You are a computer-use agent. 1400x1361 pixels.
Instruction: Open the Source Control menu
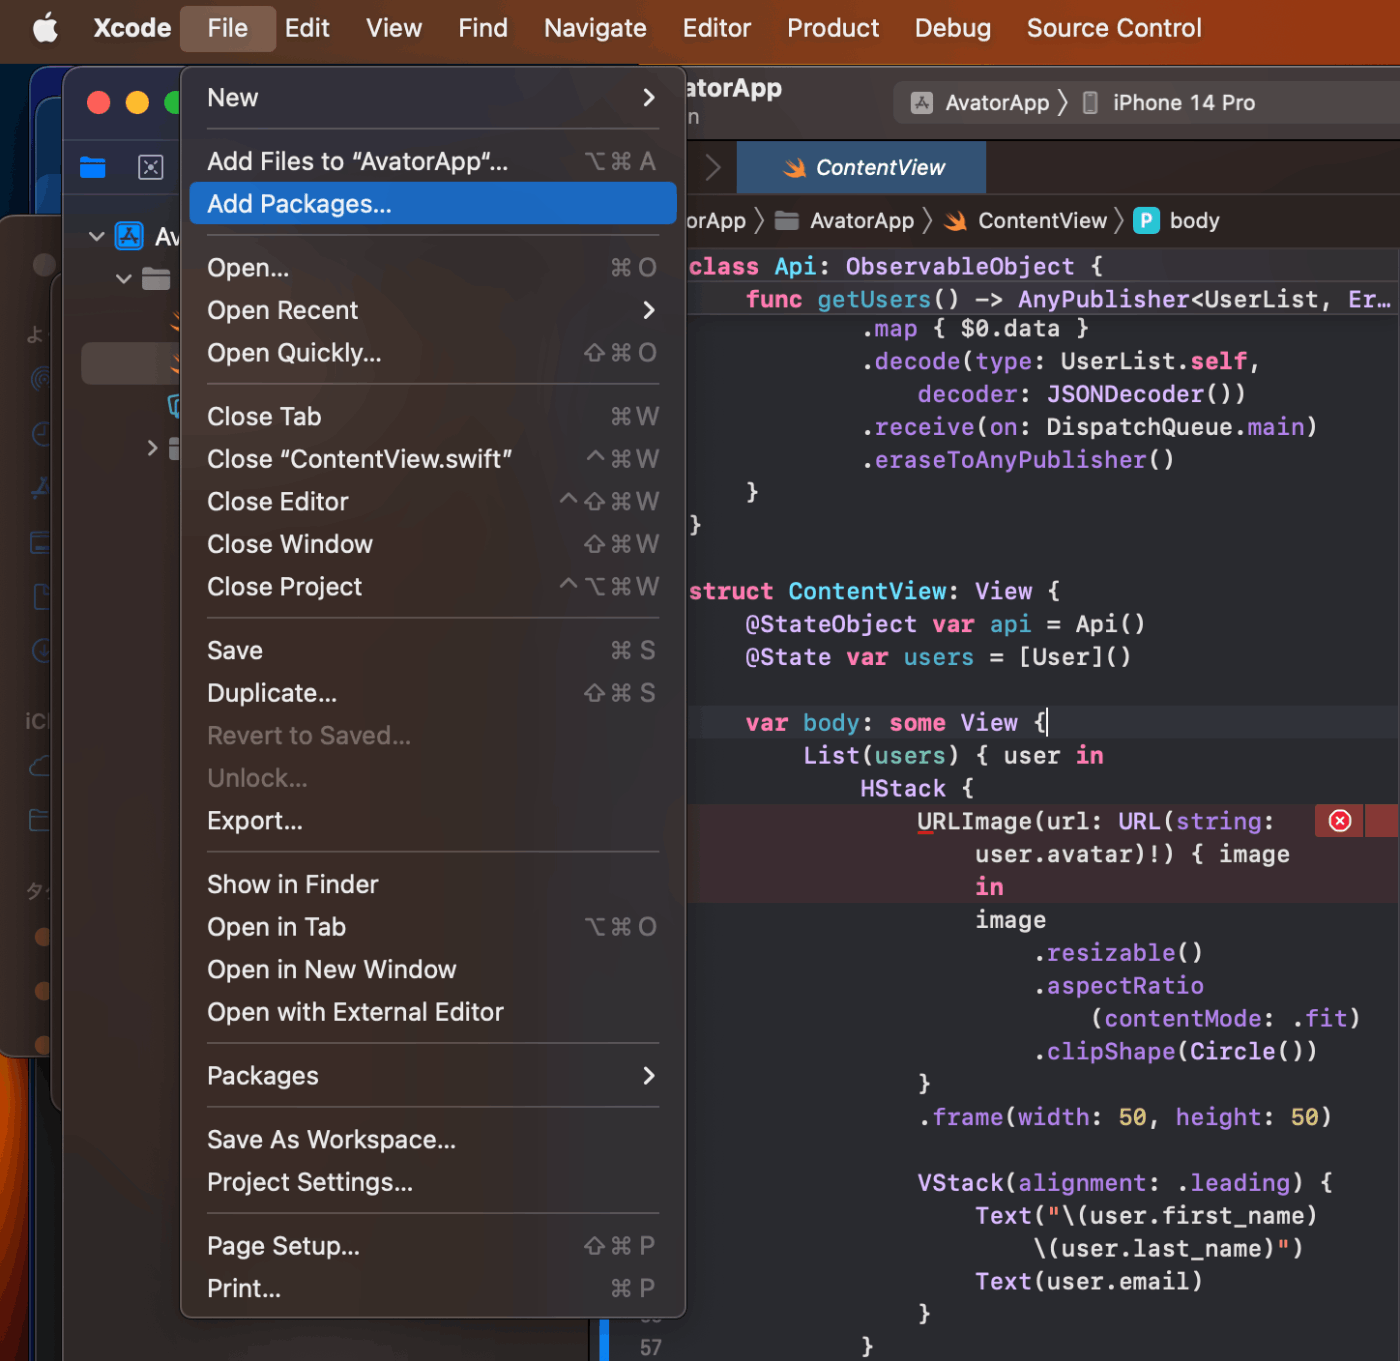(1114, 28)
